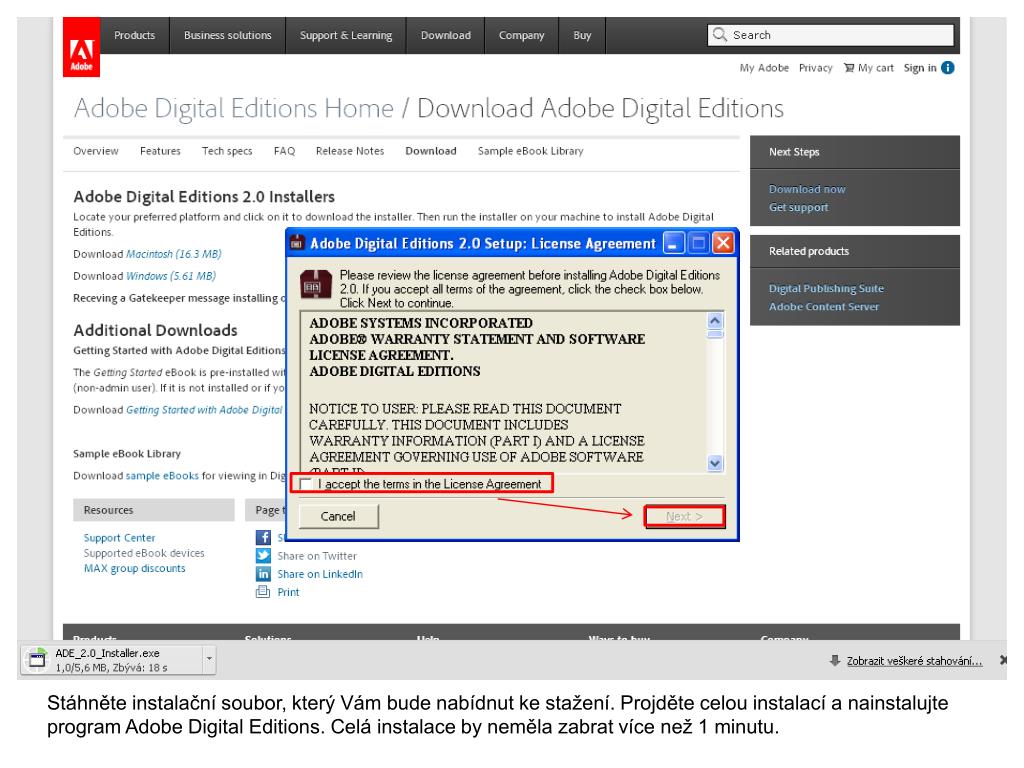Click the Sign in link
1024x768 pixels.
pos(920,68)
